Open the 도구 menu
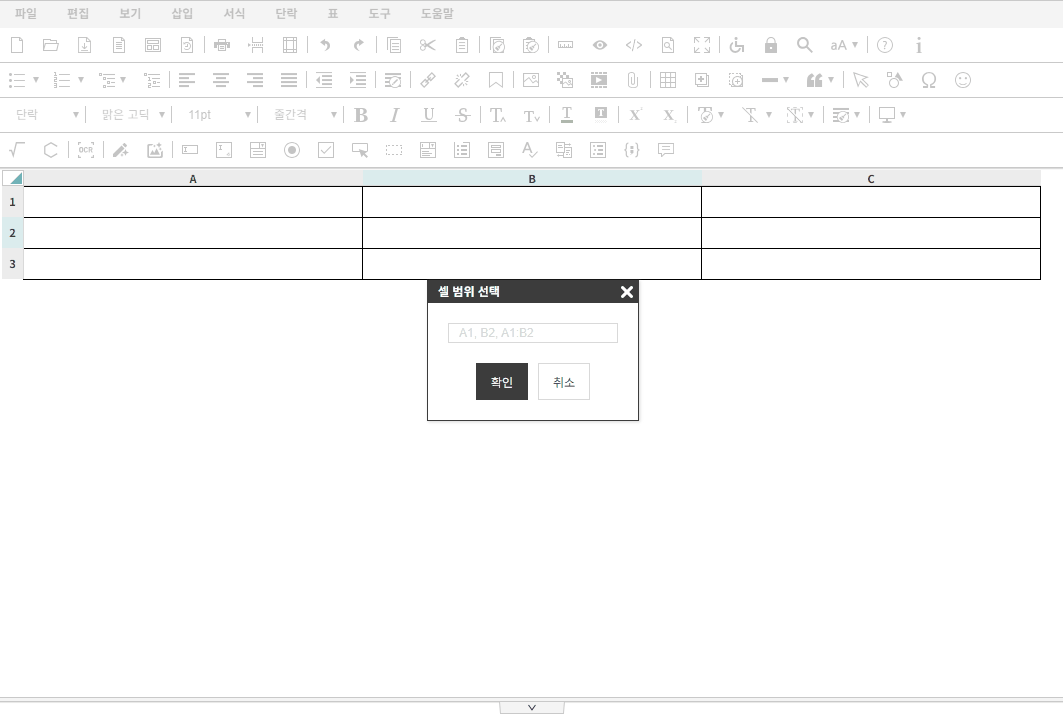The image size is (1063, 718). pyautogui.click(x=379, y=14)
